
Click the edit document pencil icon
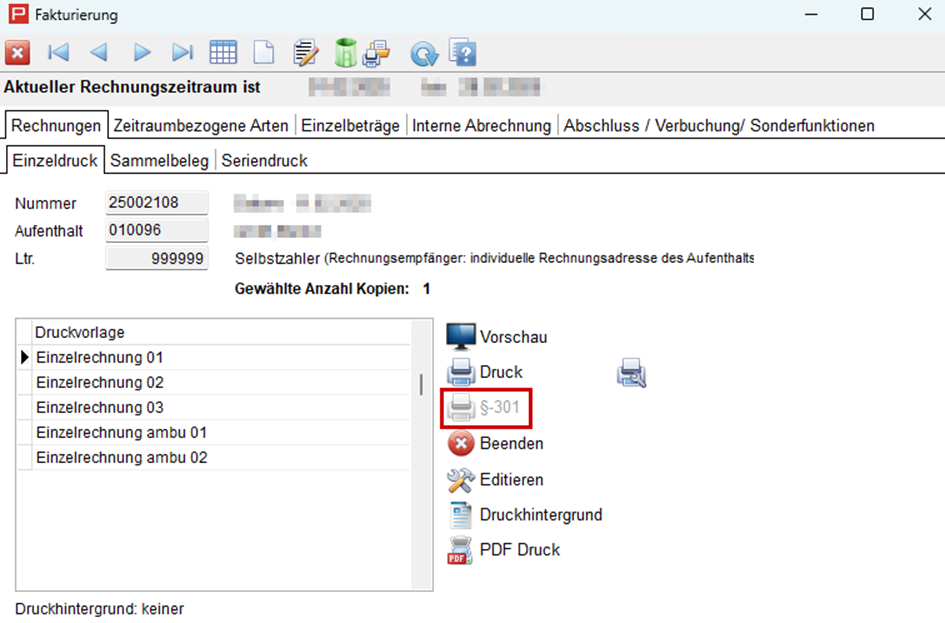304,53
